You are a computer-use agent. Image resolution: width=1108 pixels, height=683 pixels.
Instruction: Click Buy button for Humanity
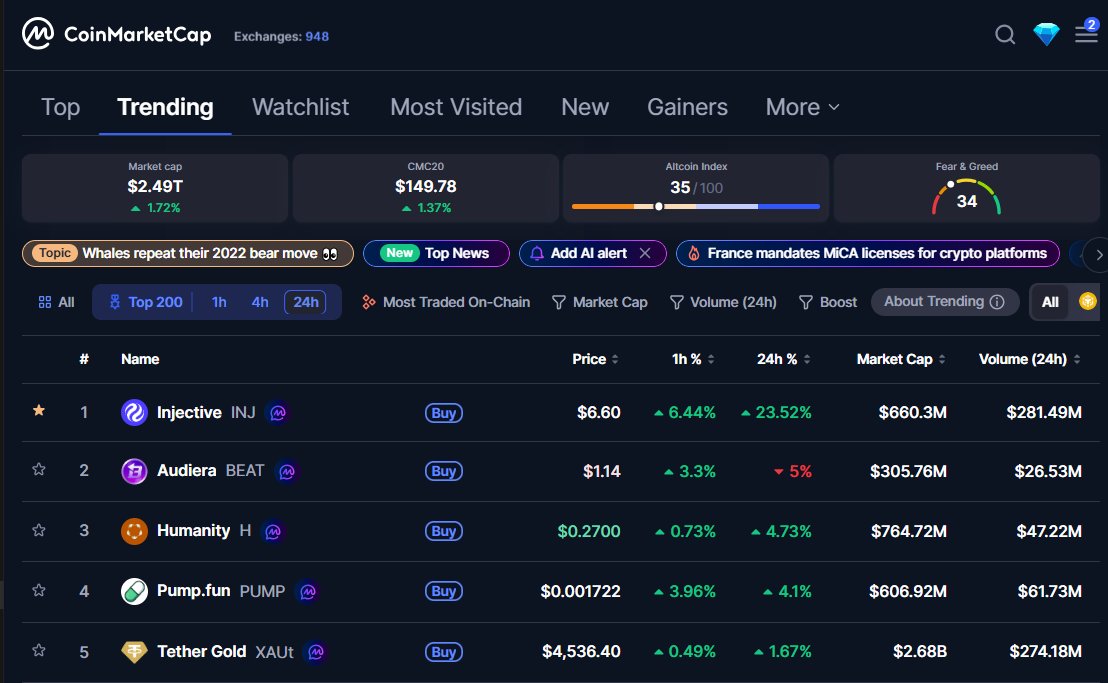click(444, 531)
